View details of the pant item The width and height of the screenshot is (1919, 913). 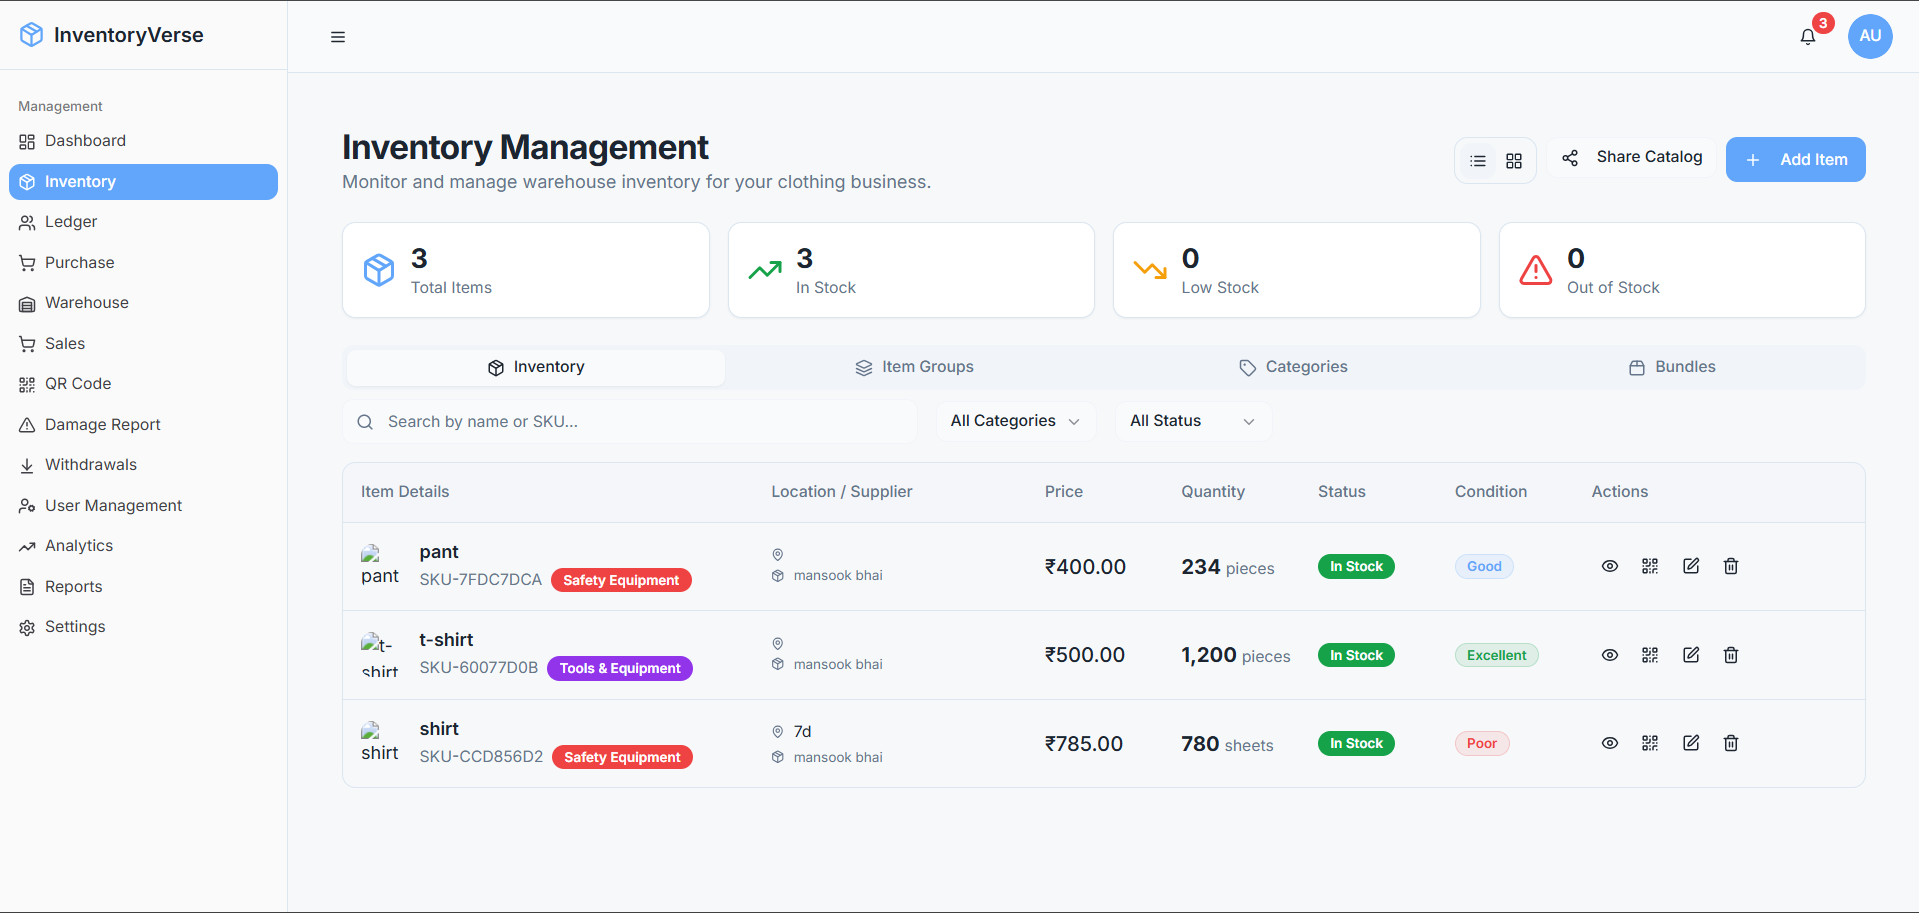(1610, 566)
